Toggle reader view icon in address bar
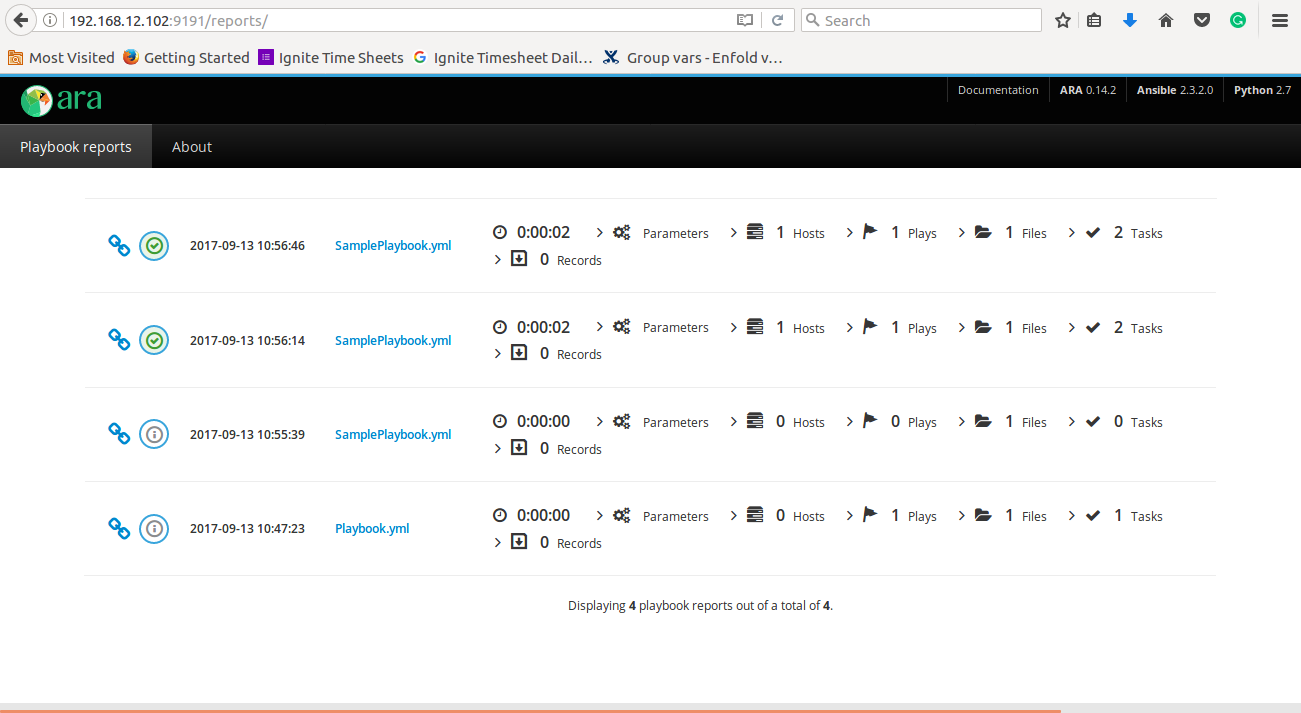Viewport: 1301px width, 713px height. pos(745,20)
